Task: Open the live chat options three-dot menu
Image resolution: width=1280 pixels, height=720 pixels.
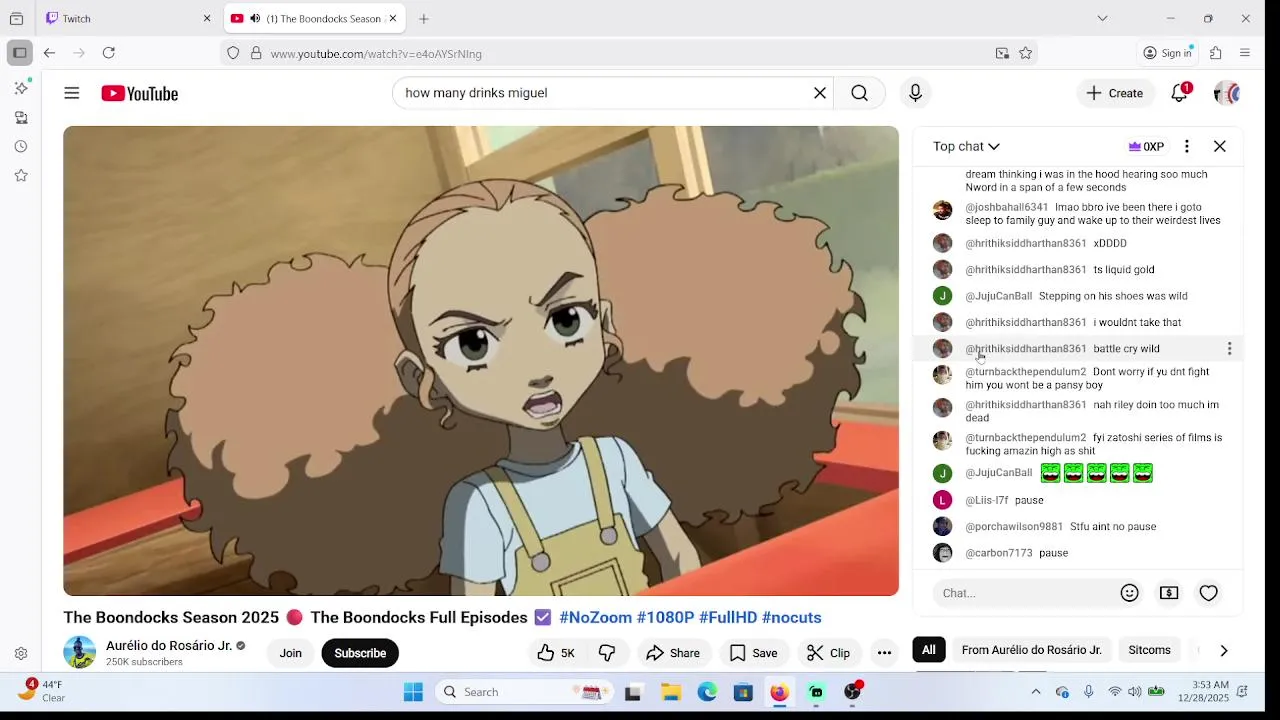Action: coord(1187,146)
